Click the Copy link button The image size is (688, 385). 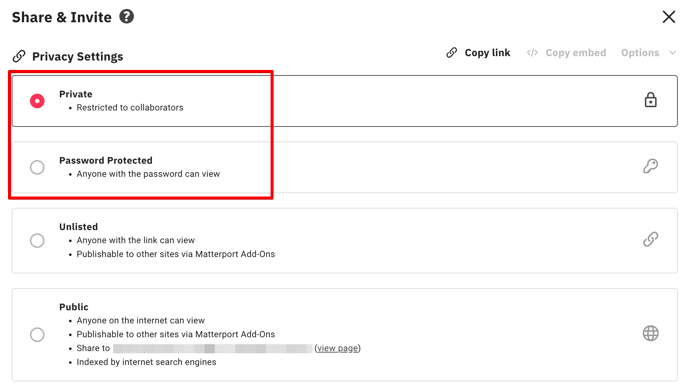pos(478,53)
